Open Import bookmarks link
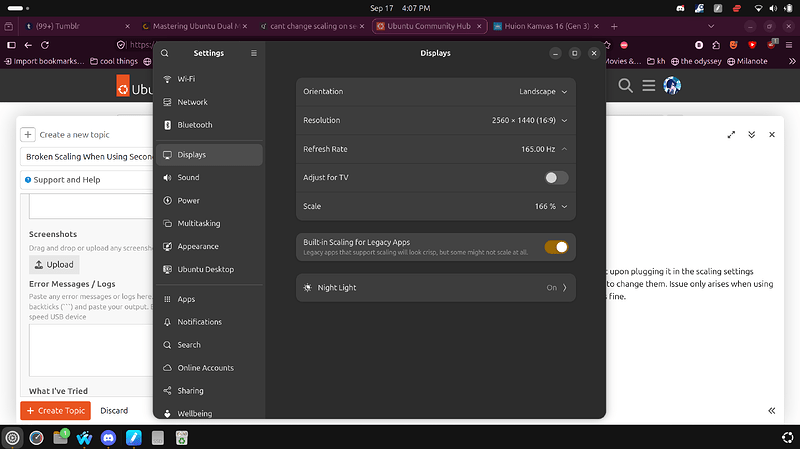This screenshot has height=449, width=800. click(x=44, y=61)
